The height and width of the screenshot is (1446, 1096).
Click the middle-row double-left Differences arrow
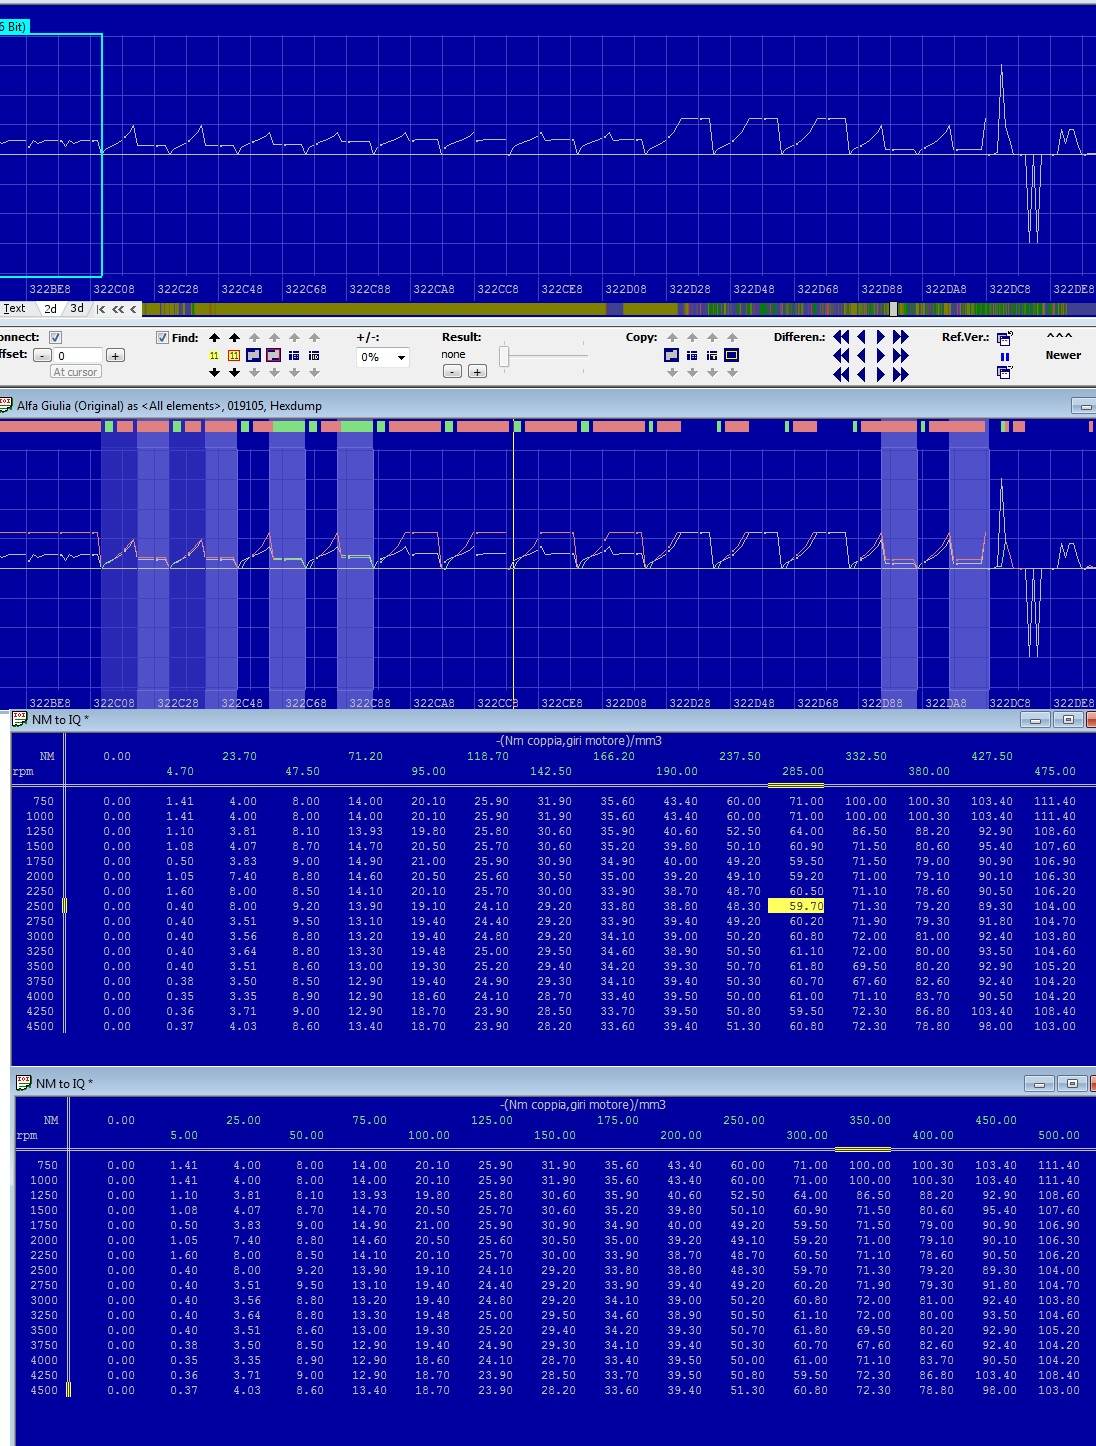pos(841,355)
